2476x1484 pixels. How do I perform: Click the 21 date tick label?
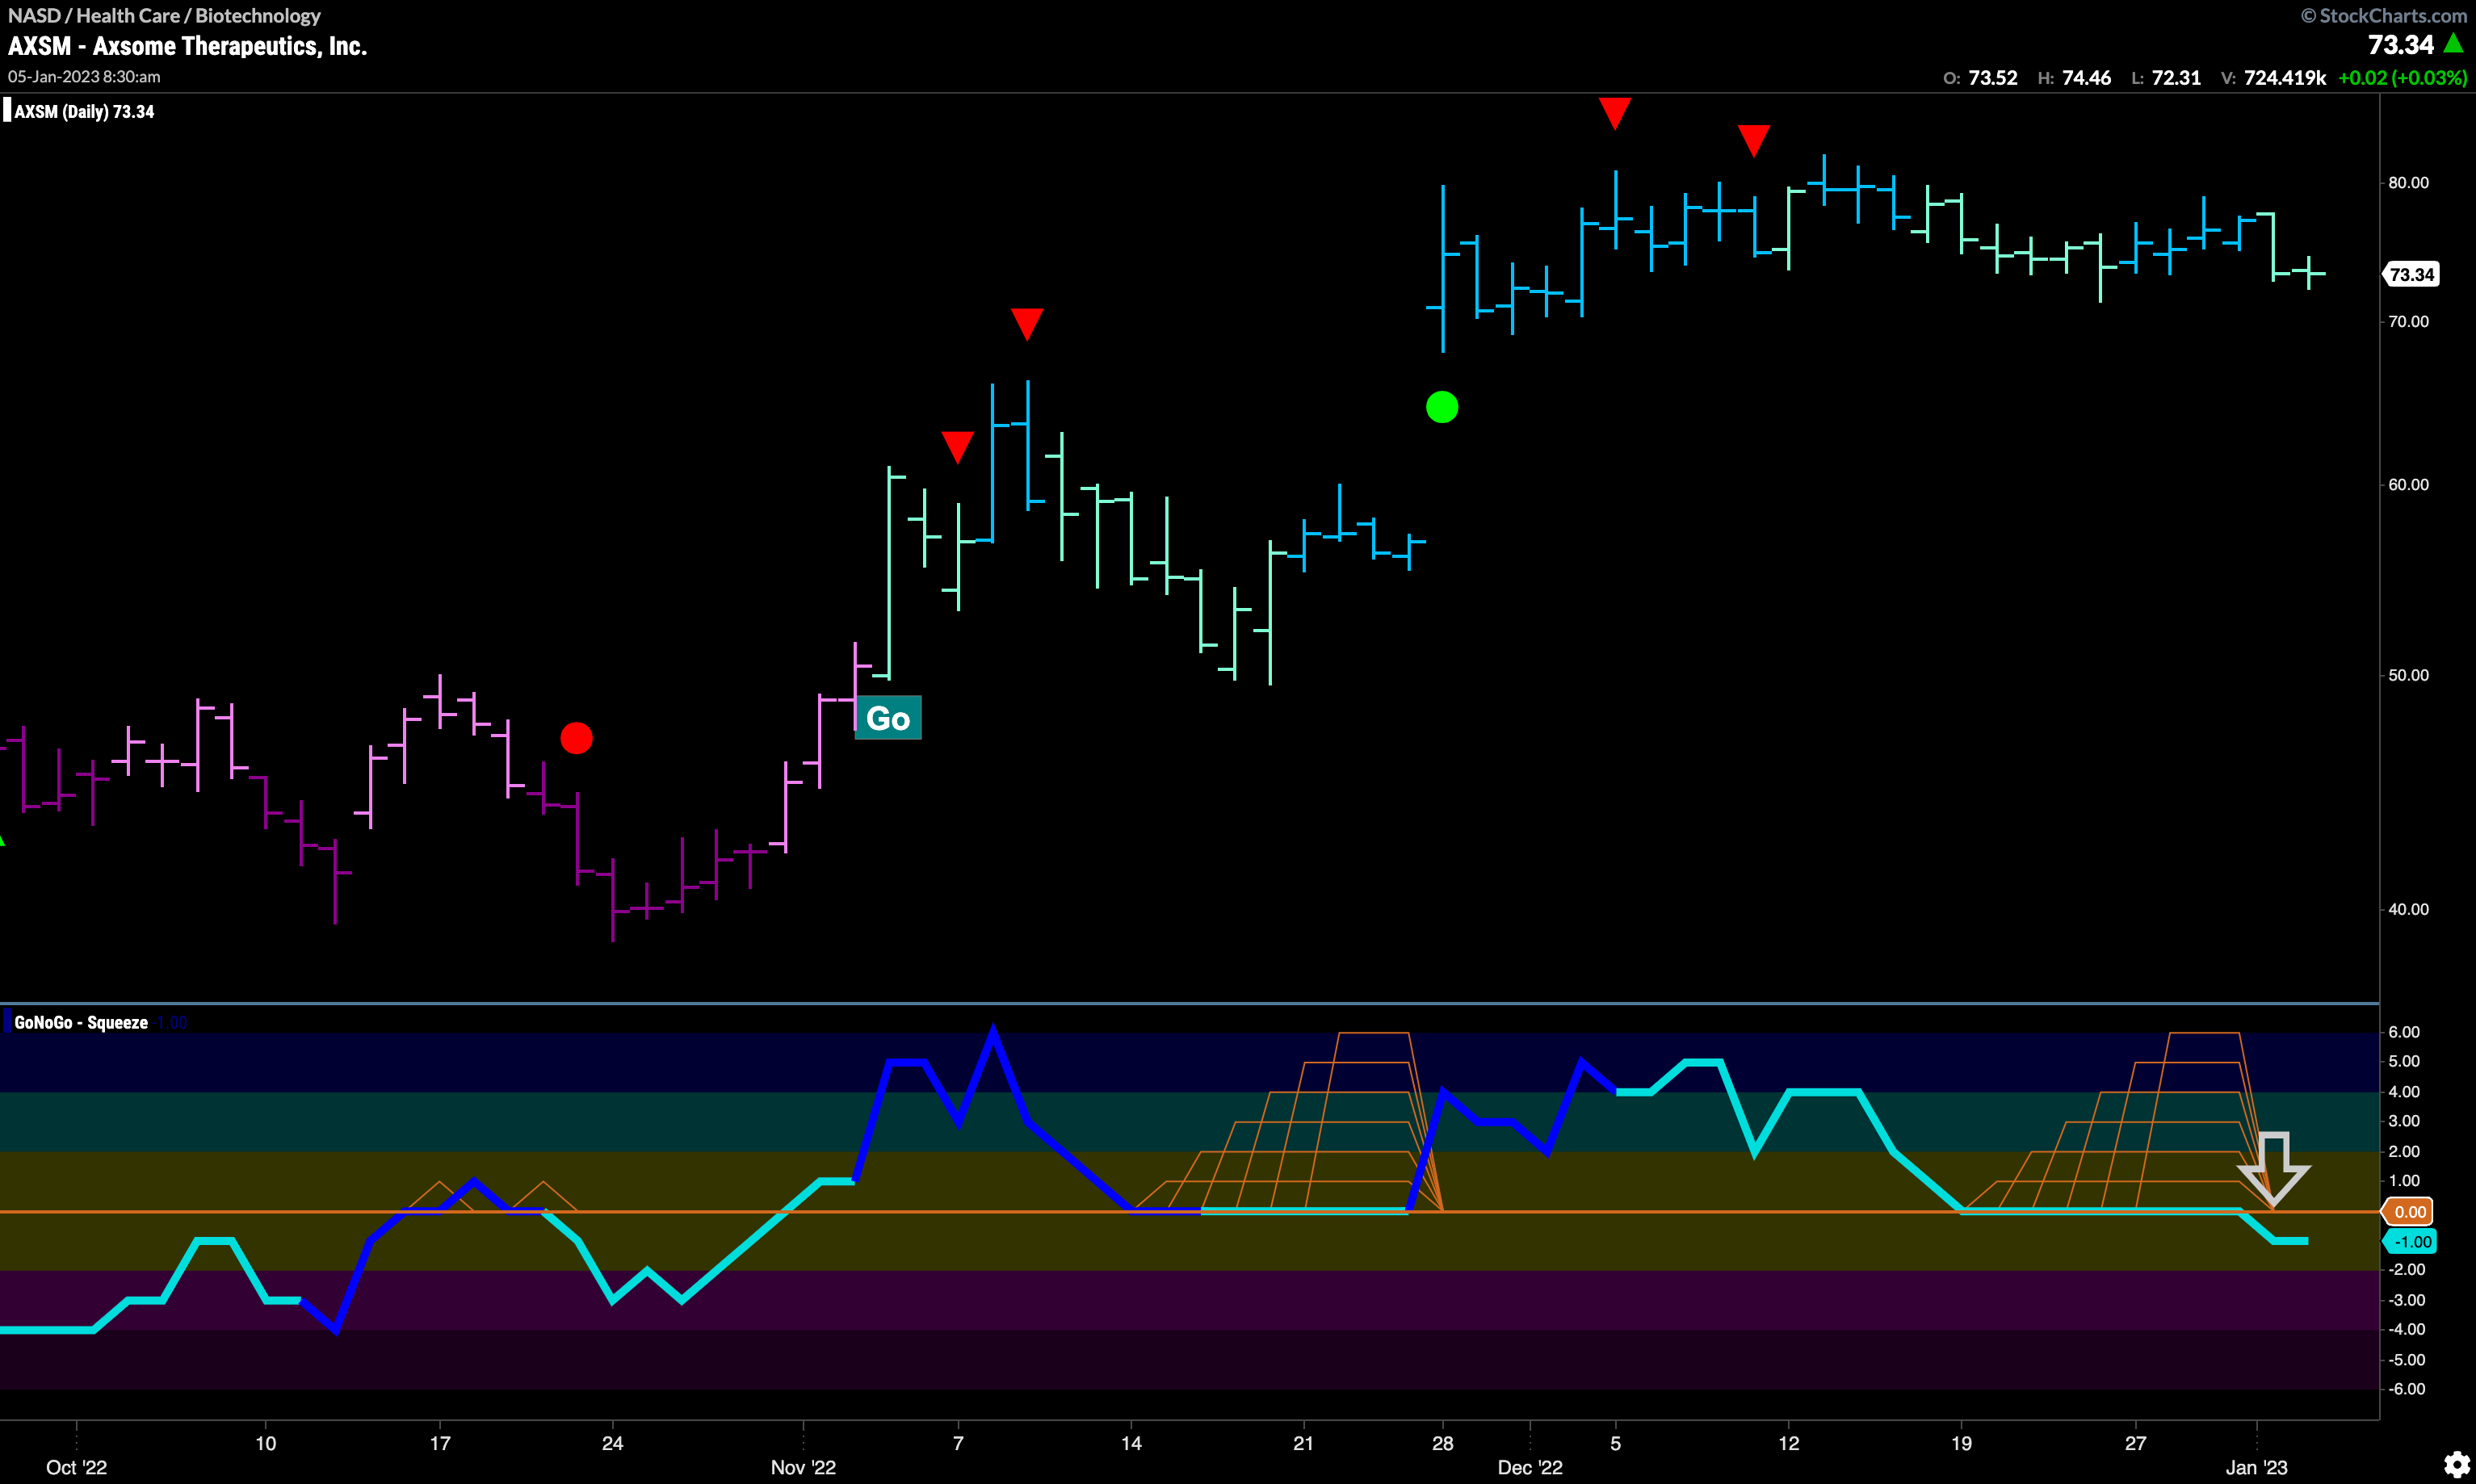pos(1303,1443)
